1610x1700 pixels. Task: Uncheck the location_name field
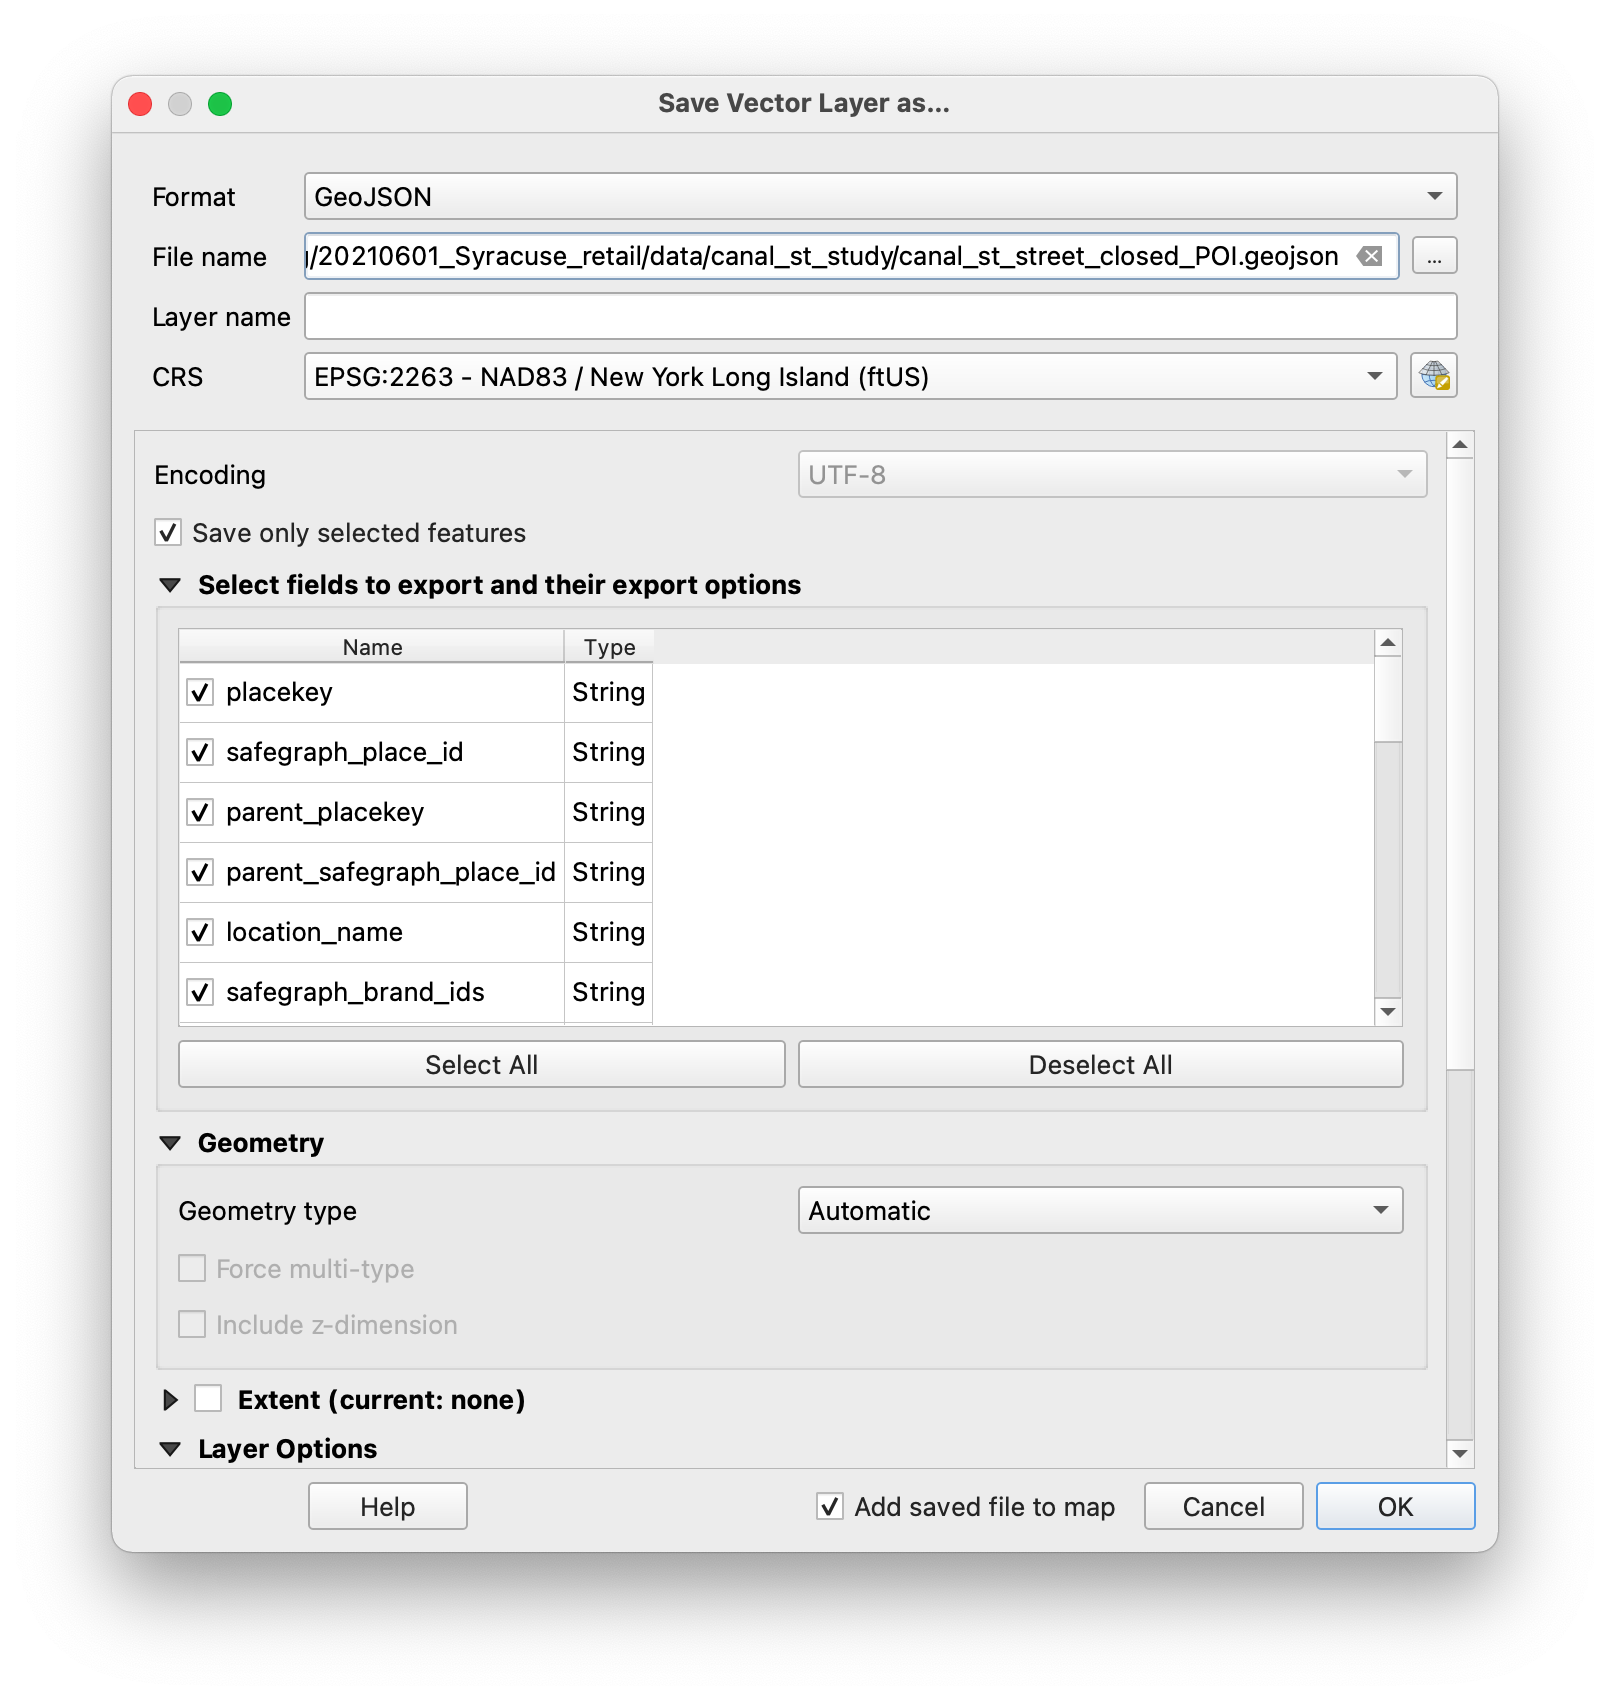pos(200,932)
